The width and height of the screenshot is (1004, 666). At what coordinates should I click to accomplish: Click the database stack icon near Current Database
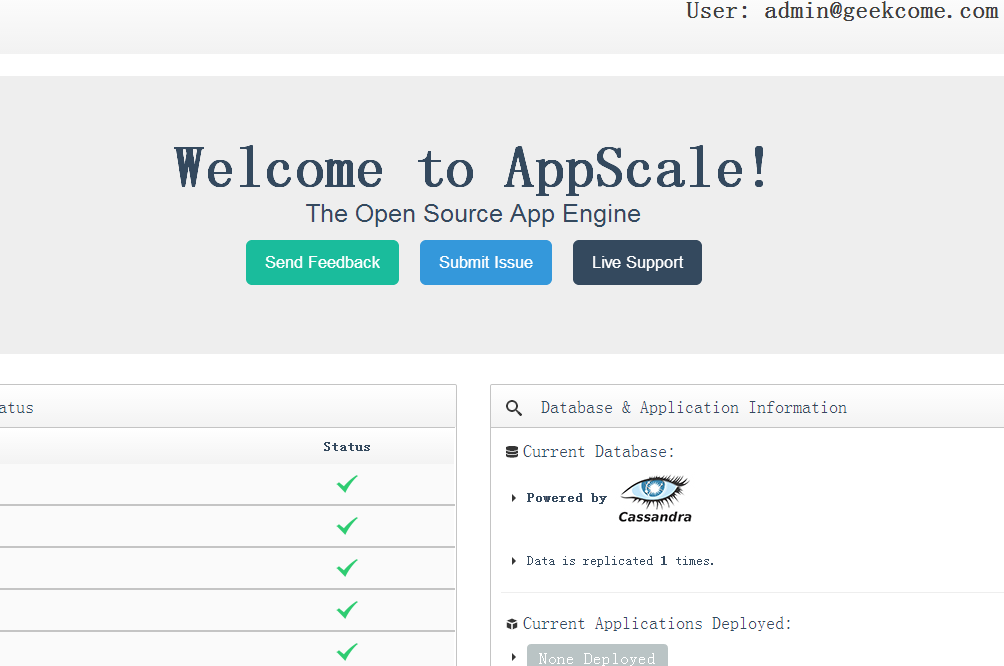pyautogui.click(x=512, y=452)
